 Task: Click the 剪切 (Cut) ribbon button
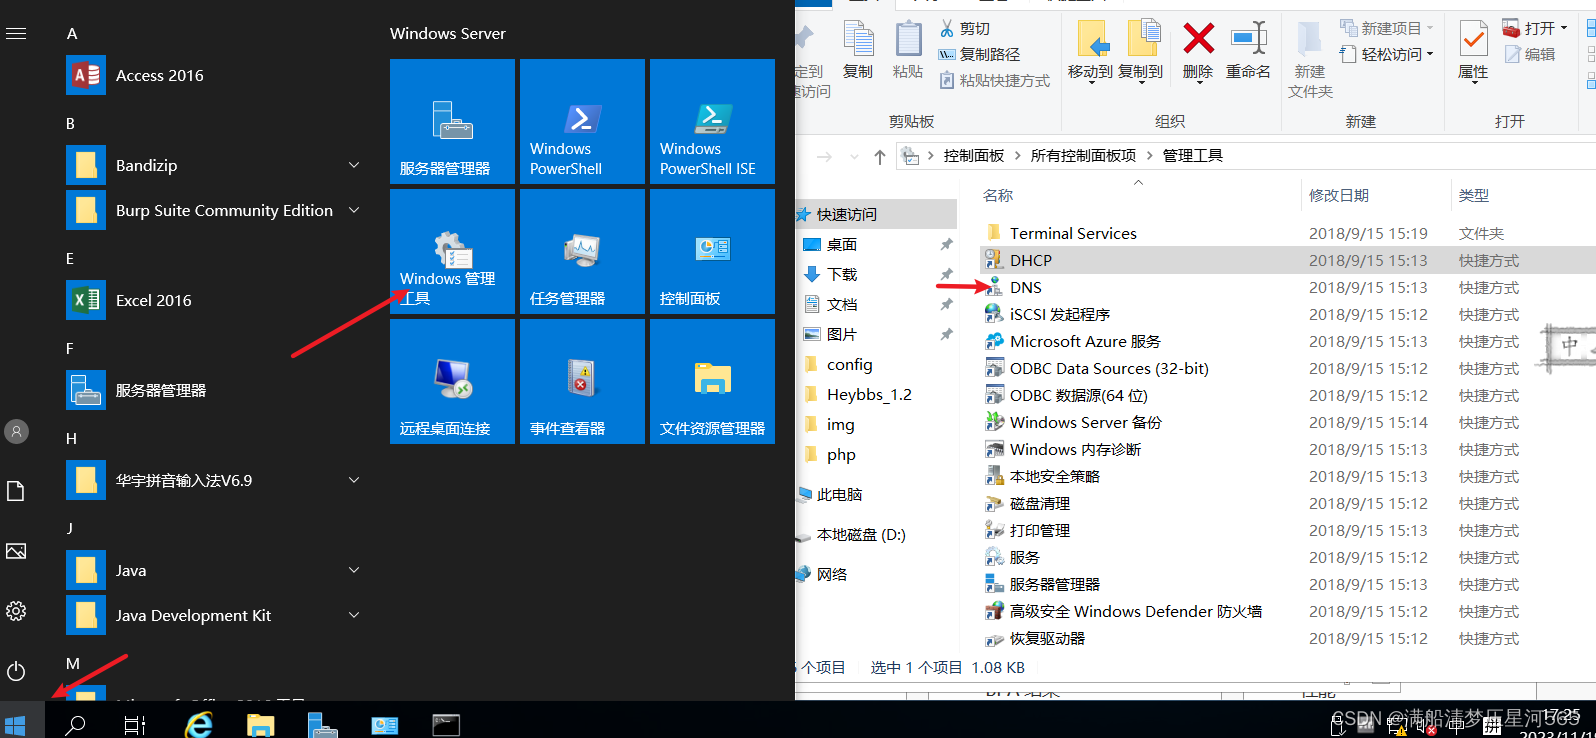pyautogui.click(x=965, y=28)
